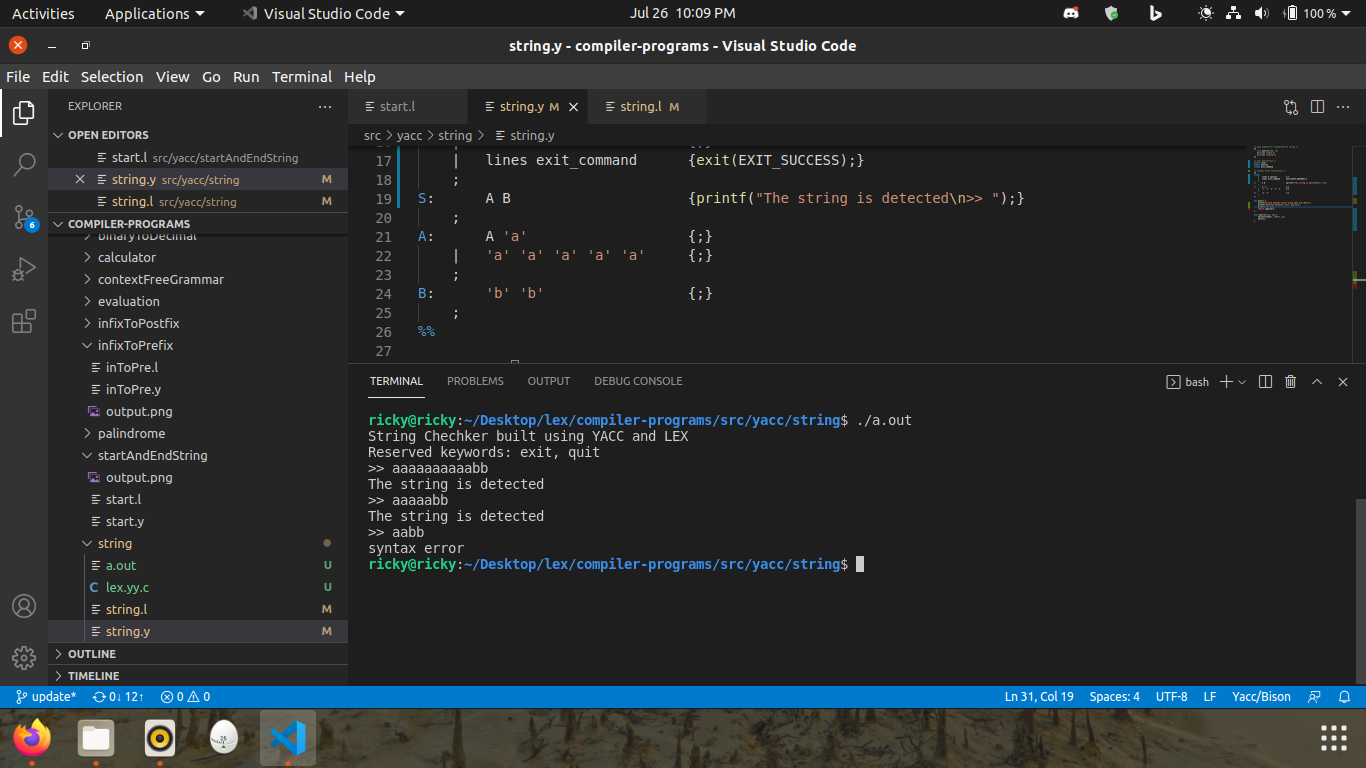Open the feedback icon in status bar
Viewport: 1366px width, 768px height.
tap(1315, 697)
